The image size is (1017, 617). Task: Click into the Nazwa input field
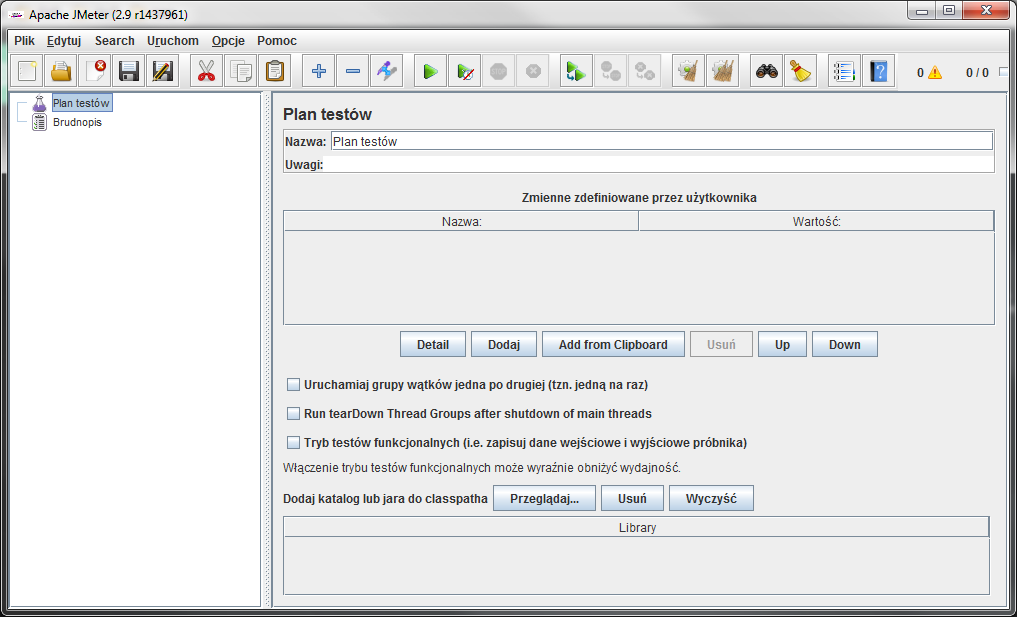point(662,141)
